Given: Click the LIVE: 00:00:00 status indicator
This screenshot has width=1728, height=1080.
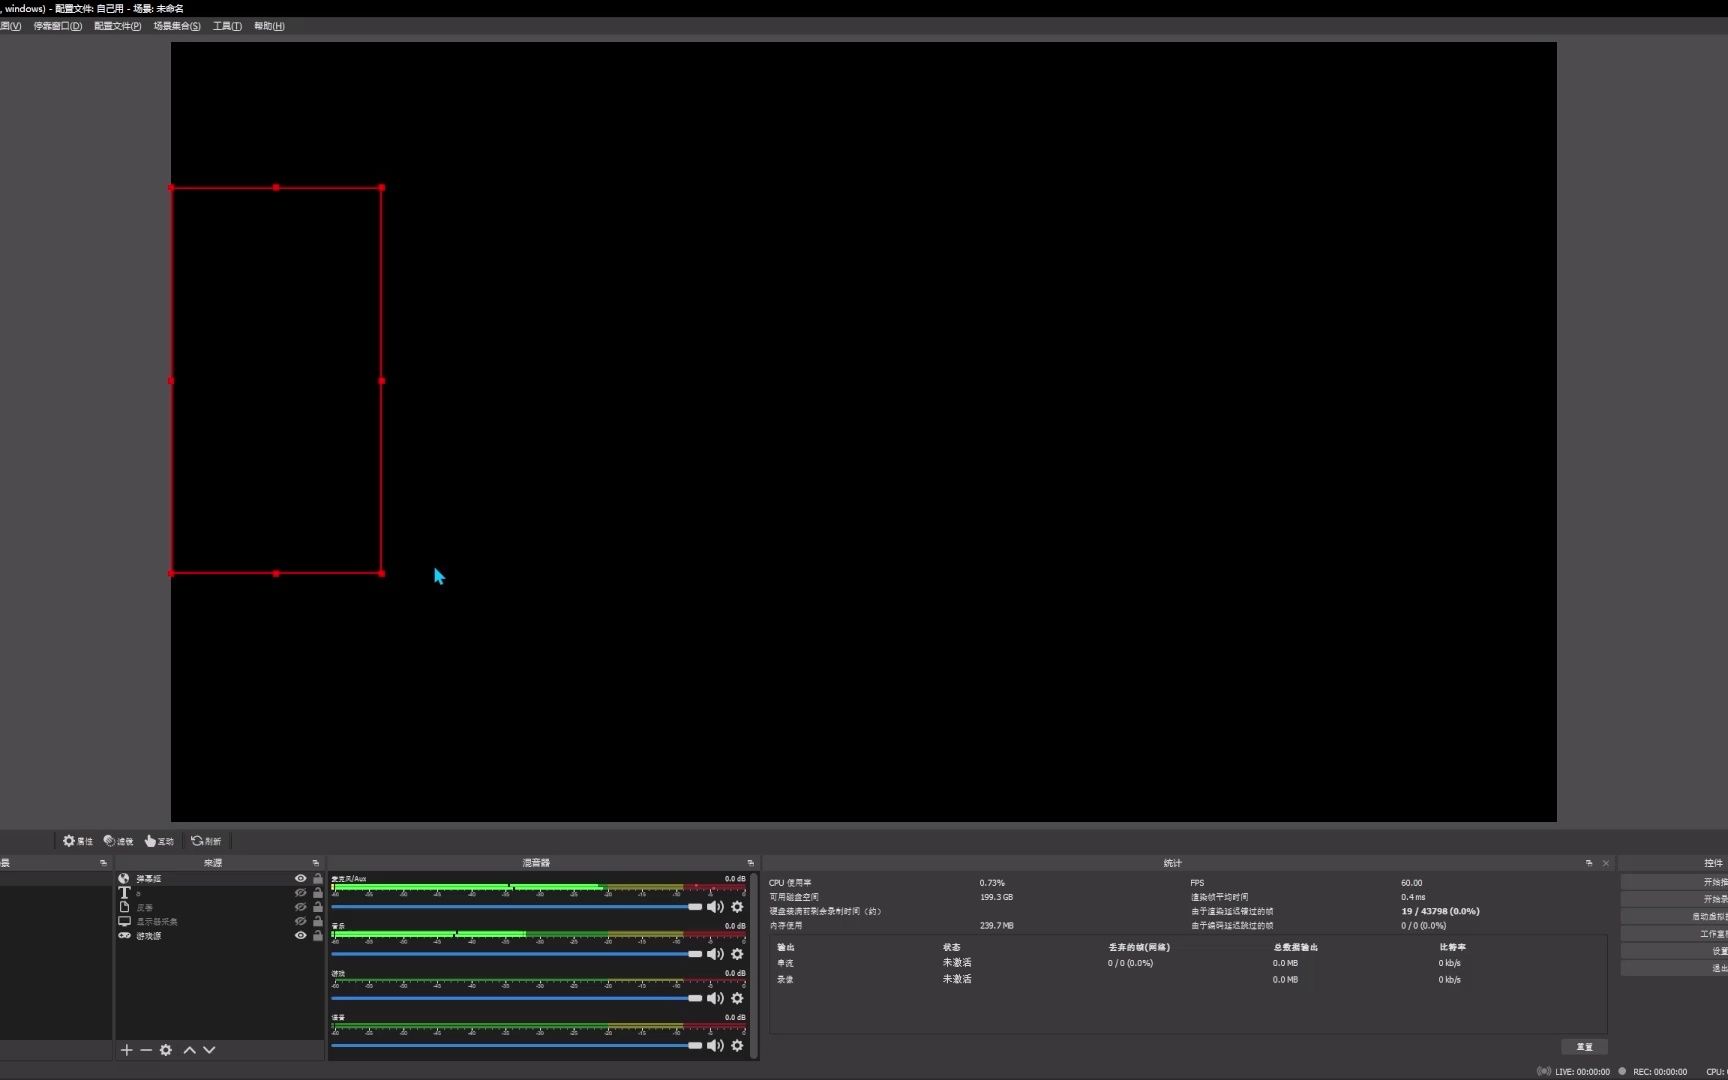Looking at the screenshot, I should tap(1574, 1072).
